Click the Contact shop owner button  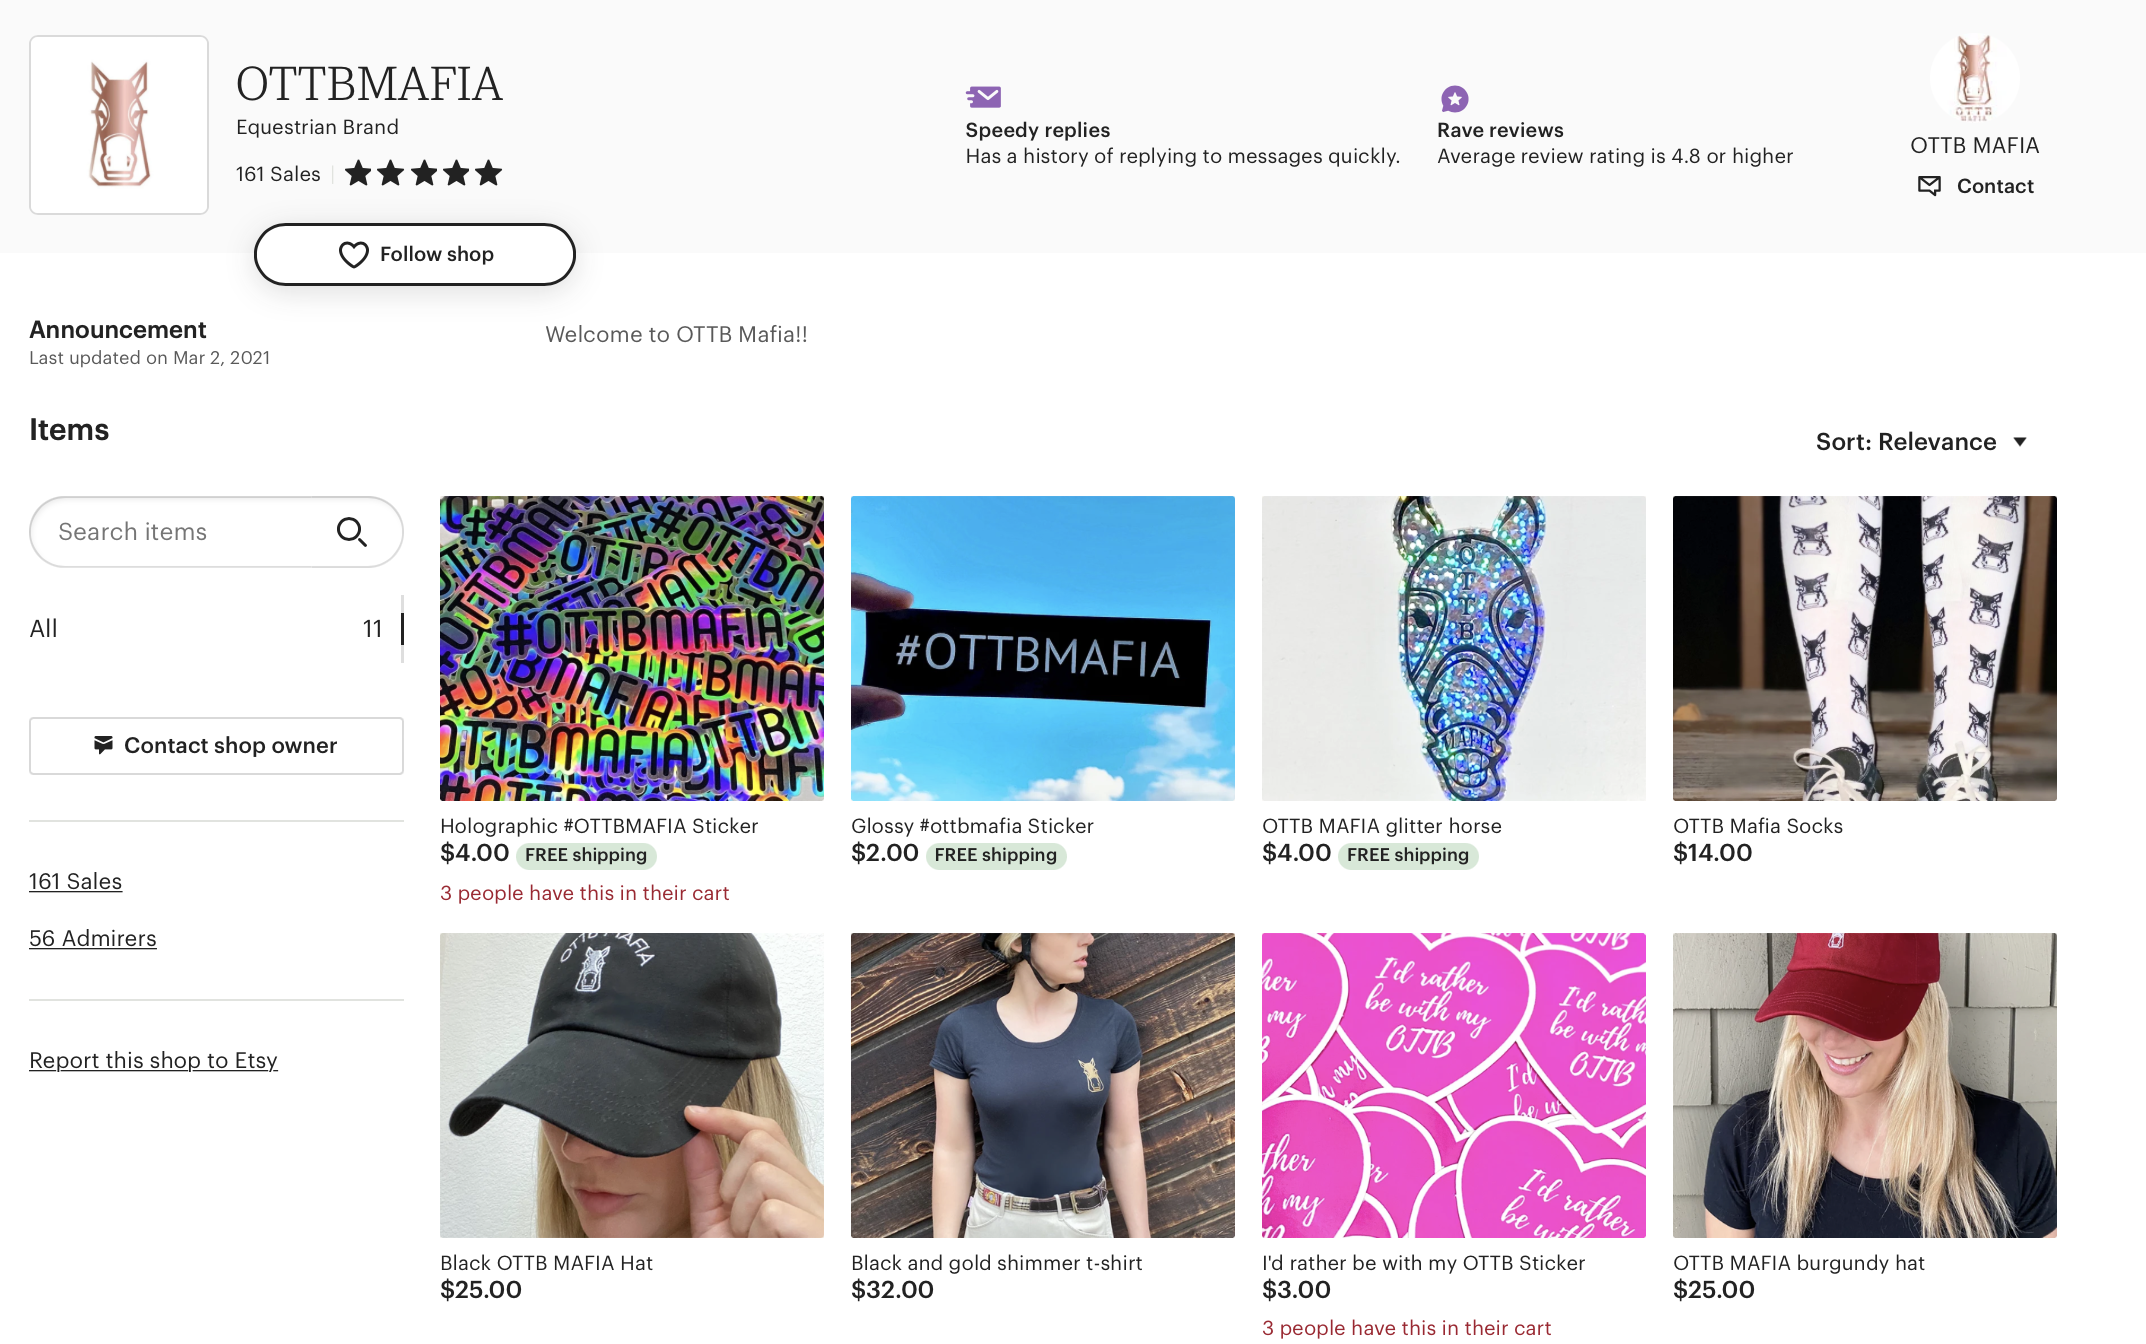pos(216,746)
